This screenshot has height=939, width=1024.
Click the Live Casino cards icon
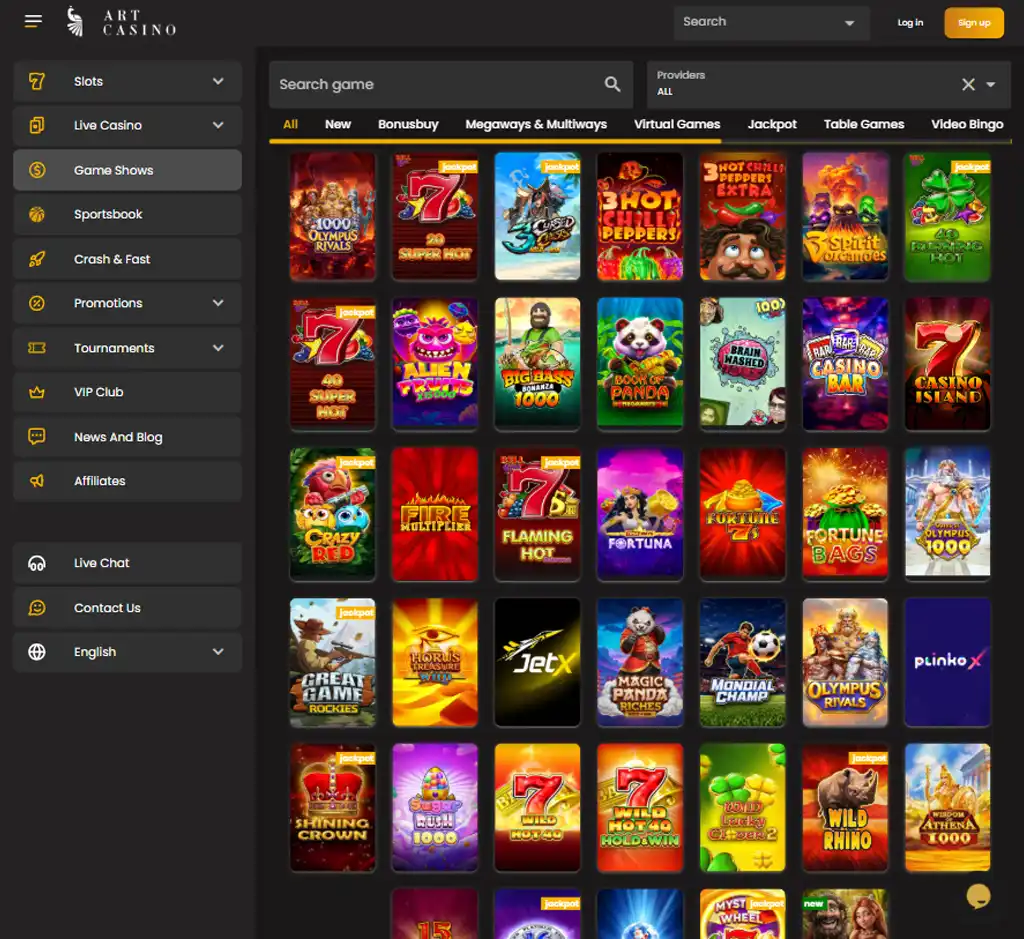click(37, 125)
